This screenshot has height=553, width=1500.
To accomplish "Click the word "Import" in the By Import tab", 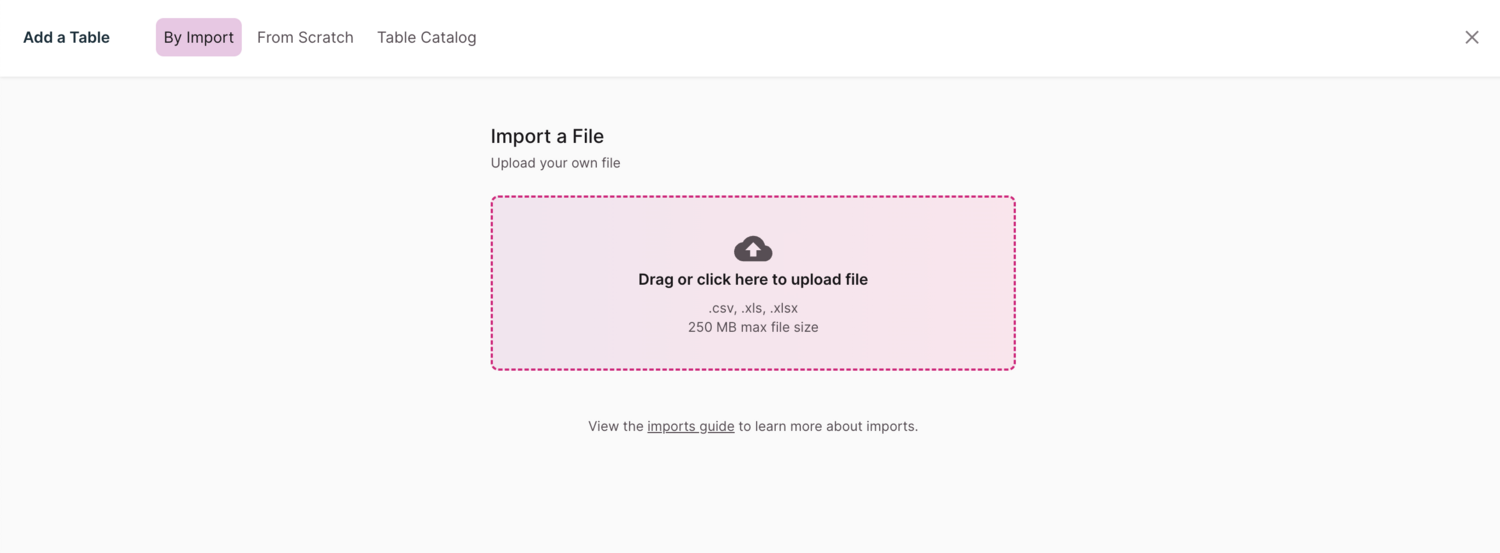I will (x=210, y=37).
